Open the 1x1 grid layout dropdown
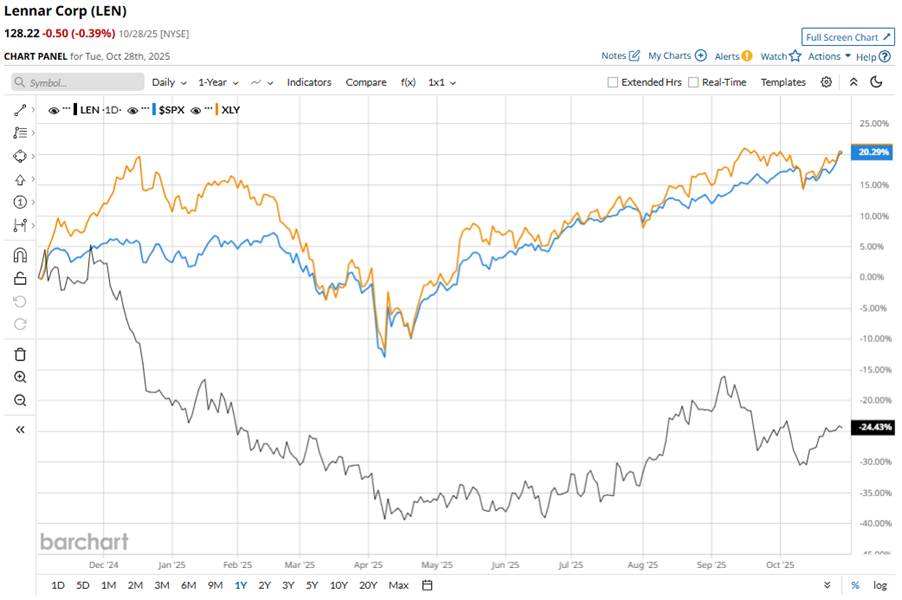902x600 pixels. click(x=442, y=82)
